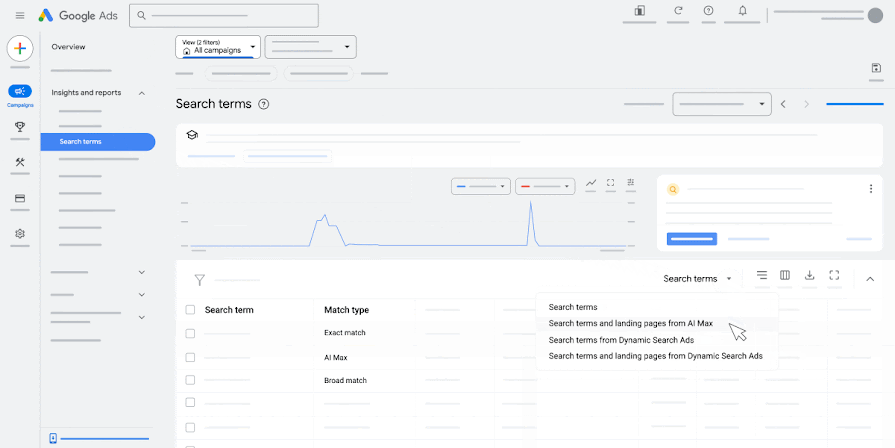Open the Campaigns megaphone icon
This screenshot has width=895, height=448.
click(20, 91)
